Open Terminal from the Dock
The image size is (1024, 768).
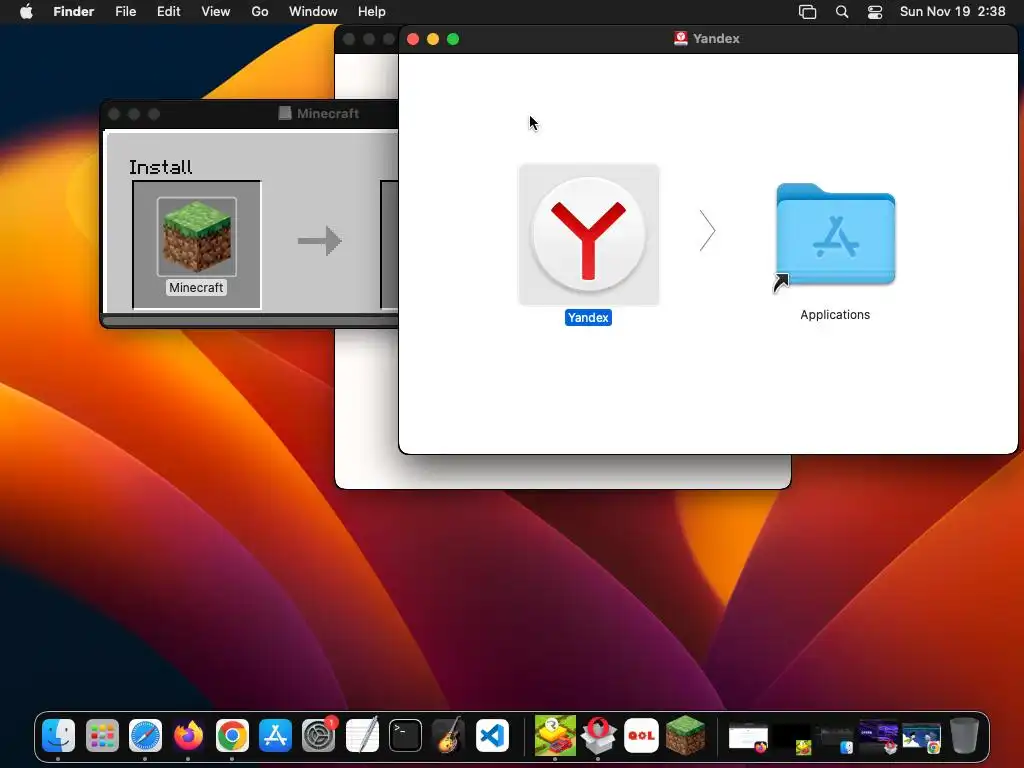405,736
